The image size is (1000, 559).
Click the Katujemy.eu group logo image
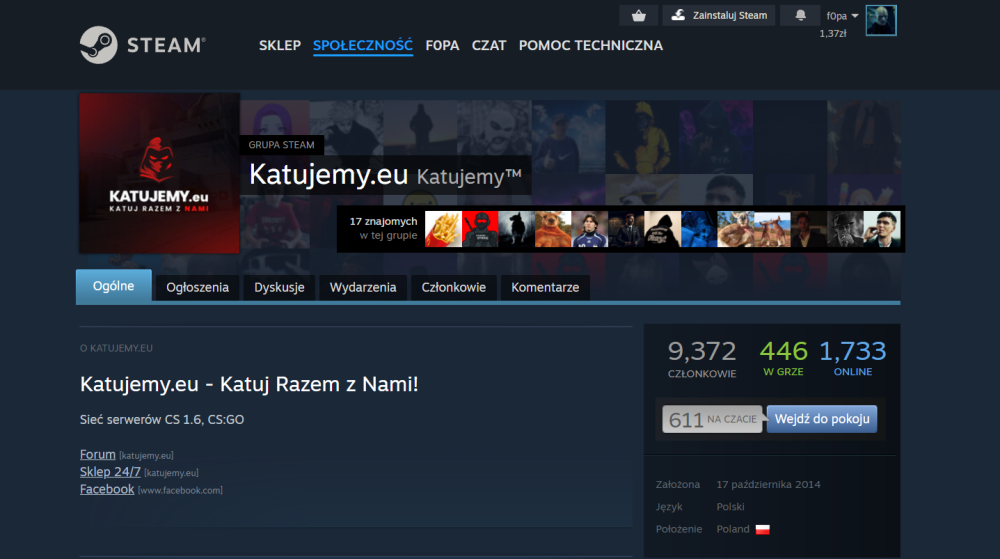[x=159, y=173]
